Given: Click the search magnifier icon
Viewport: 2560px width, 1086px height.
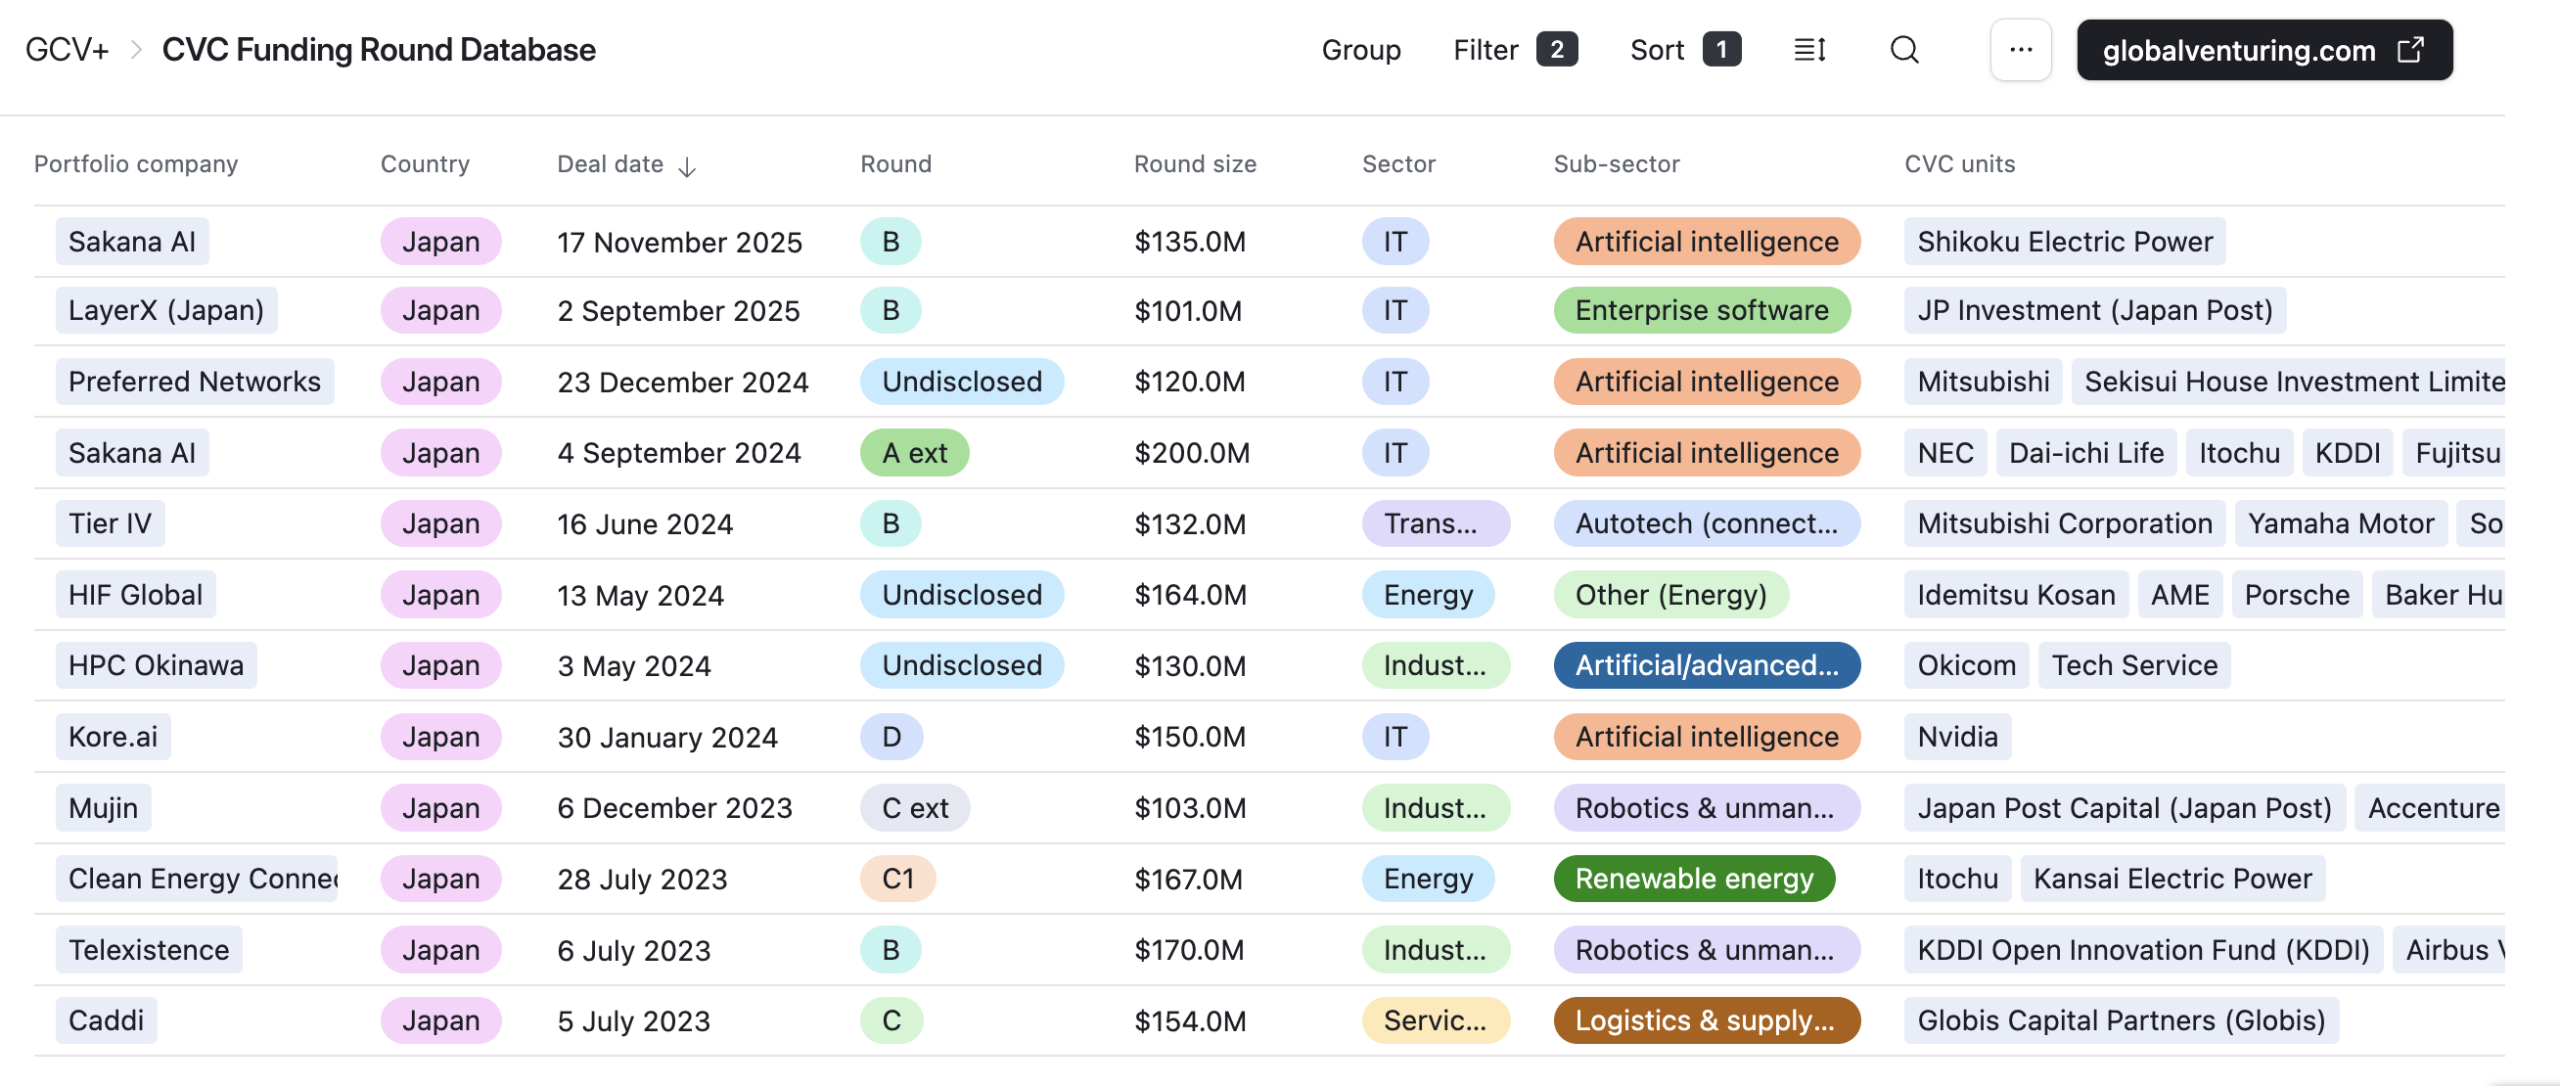Looking at the screenshot, I should pyautogui.click(x=1904, y=50).
